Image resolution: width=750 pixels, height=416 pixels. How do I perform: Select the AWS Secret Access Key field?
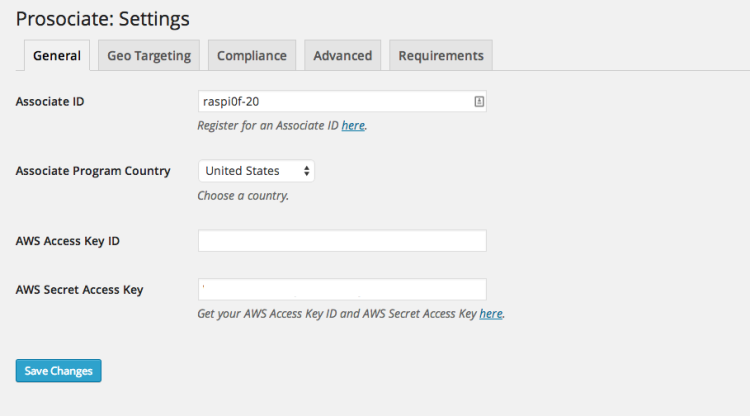pos(342,289)
